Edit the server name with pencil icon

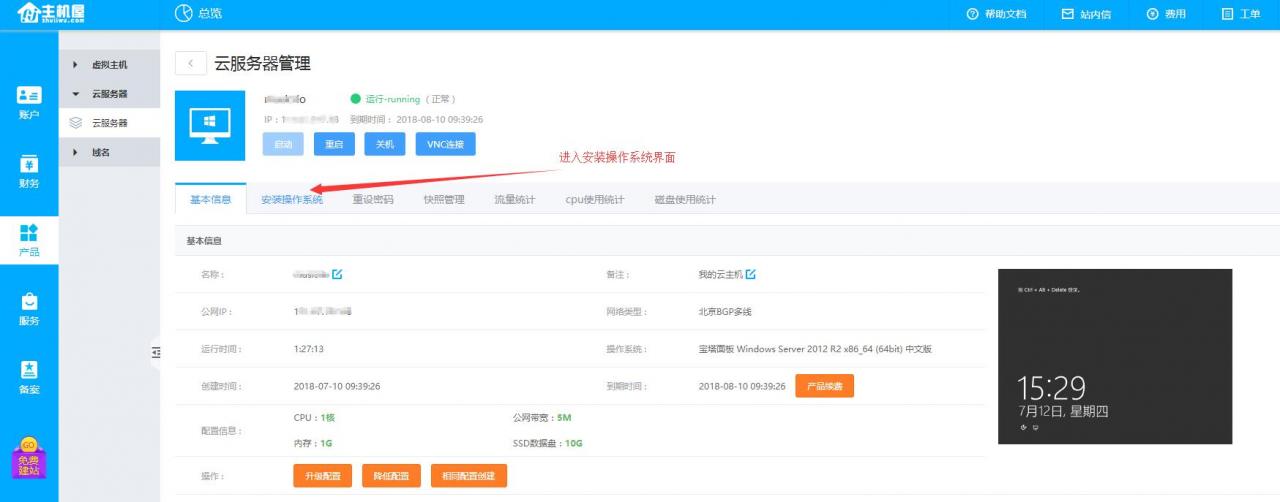point(337,274)
